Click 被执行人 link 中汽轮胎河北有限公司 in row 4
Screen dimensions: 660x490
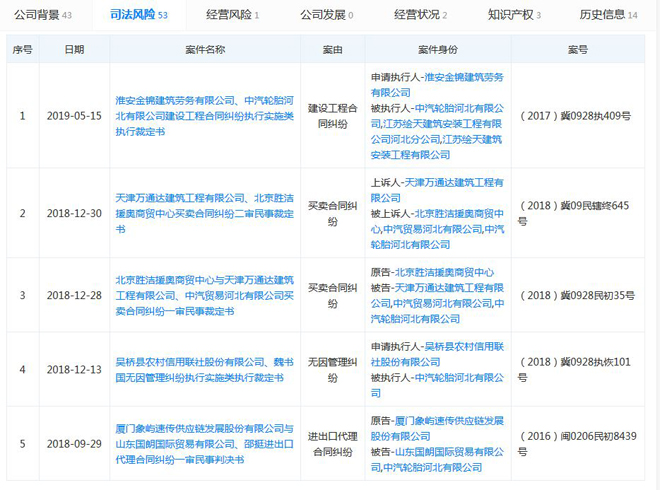[437, 385]
